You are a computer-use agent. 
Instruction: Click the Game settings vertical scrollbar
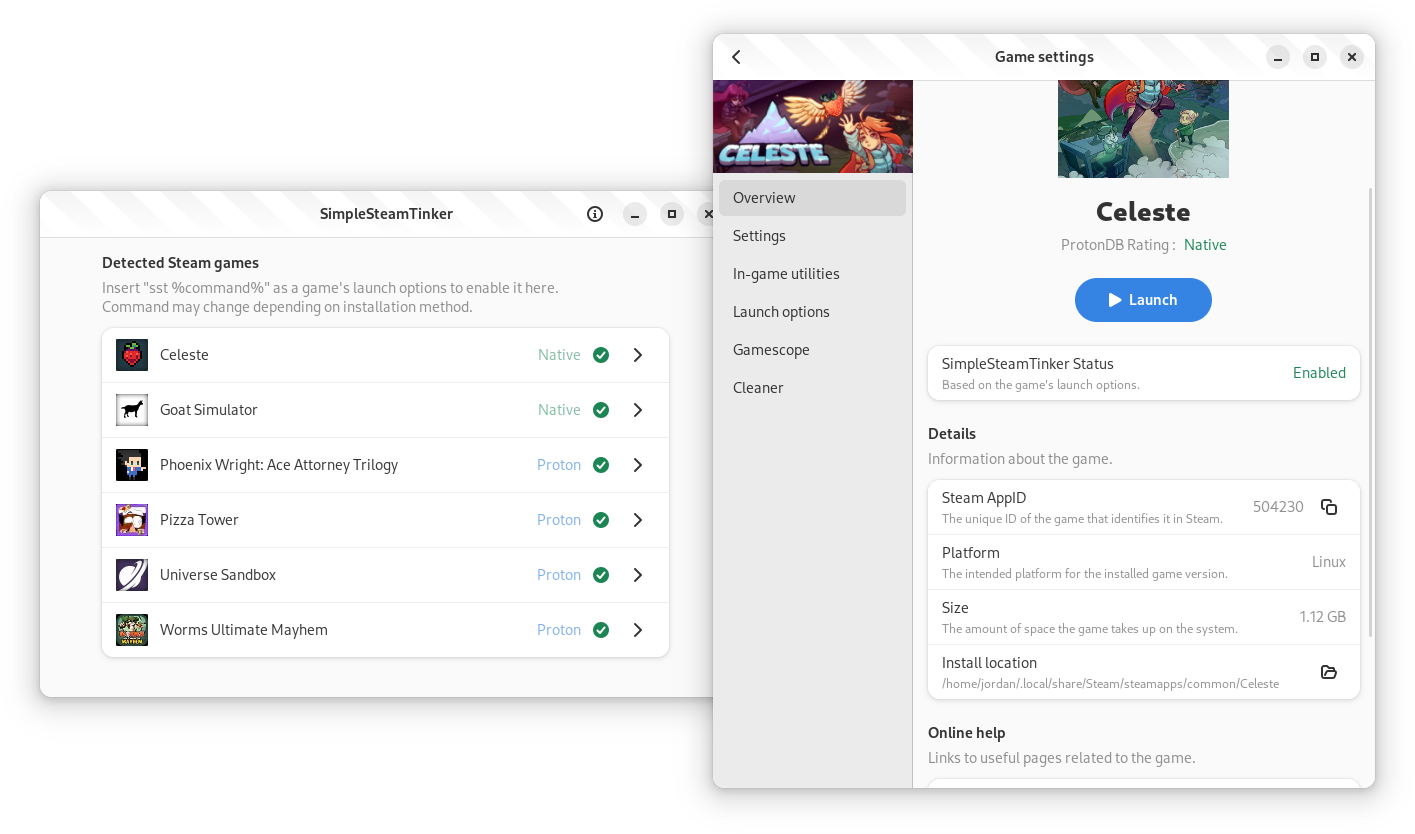point(1370,412)
